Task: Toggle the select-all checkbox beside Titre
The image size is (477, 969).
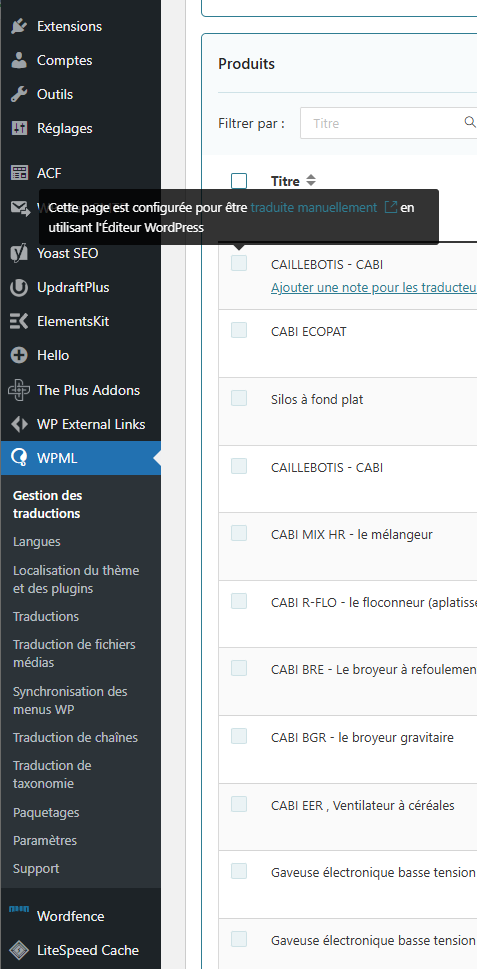Action: [x=239, y=181]
